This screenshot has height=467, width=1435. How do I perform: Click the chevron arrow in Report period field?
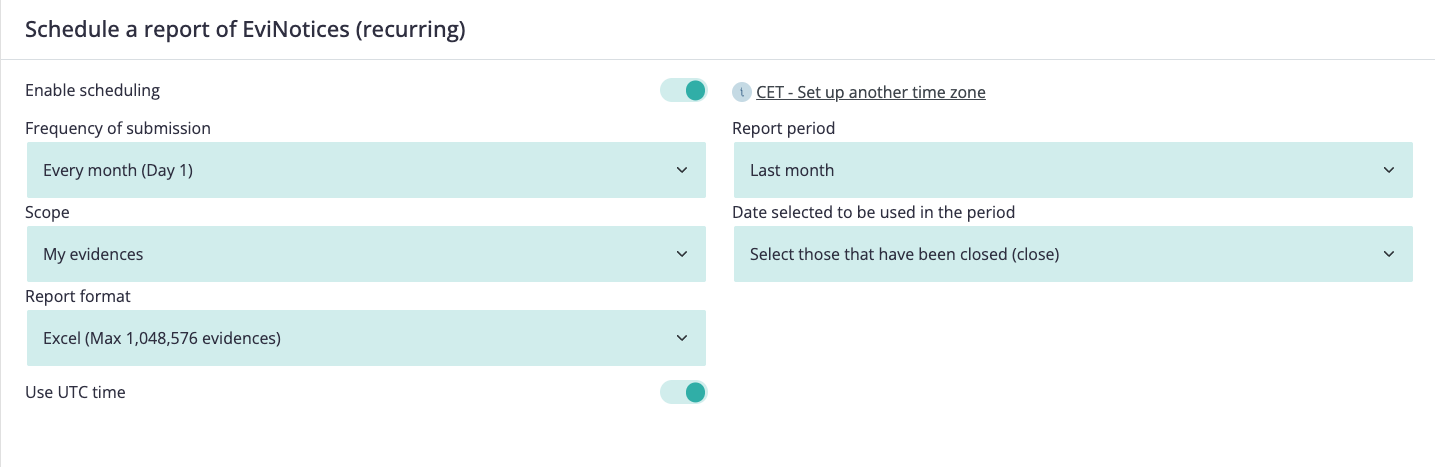pos(1389,170)
